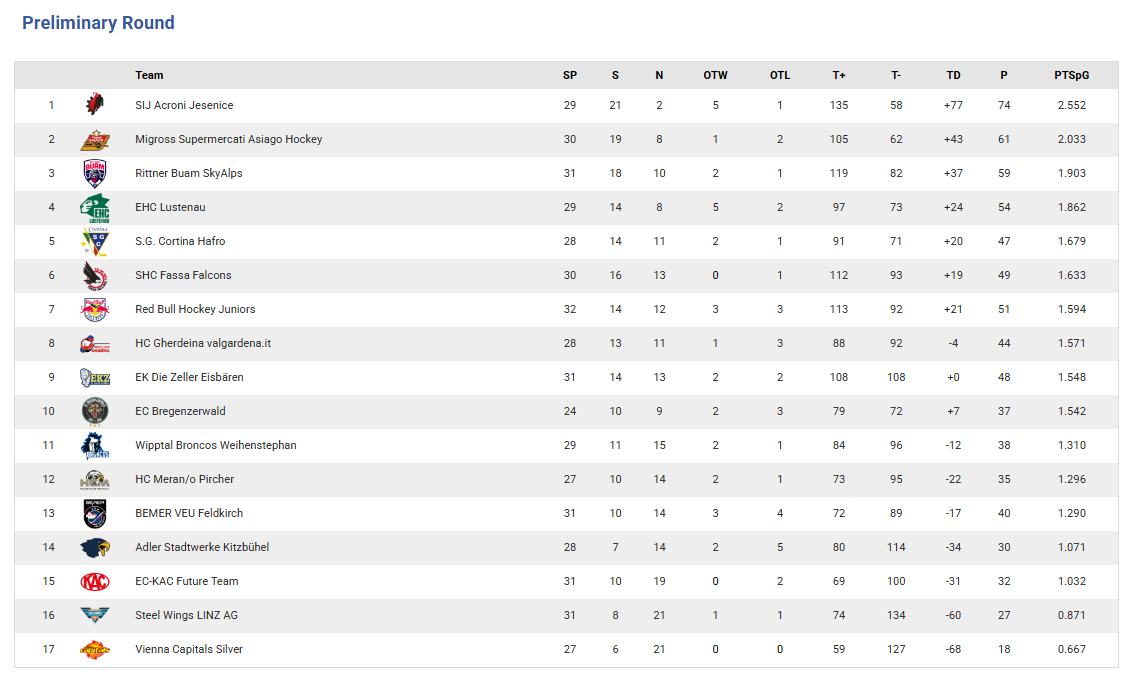Click the Preliminary Round heading
This screenshot has width=1128, height=674.
click(98, 23)
